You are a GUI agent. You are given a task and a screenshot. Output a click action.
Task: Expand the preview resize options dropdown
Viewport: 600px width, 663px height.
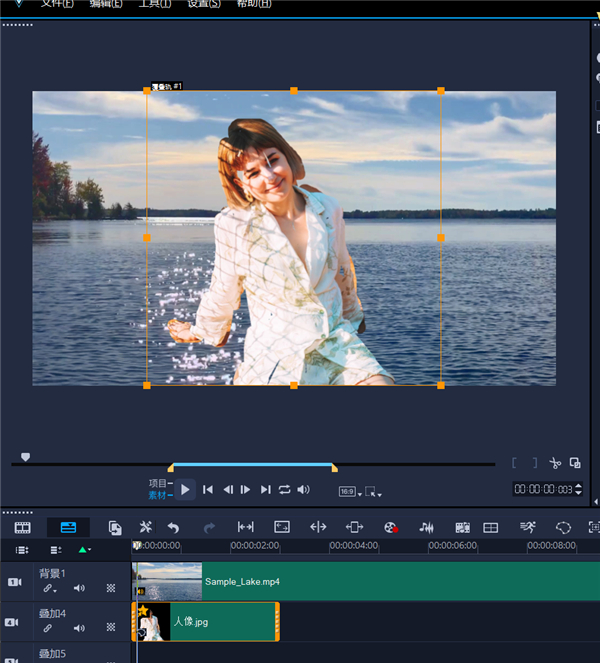point(374,491)
